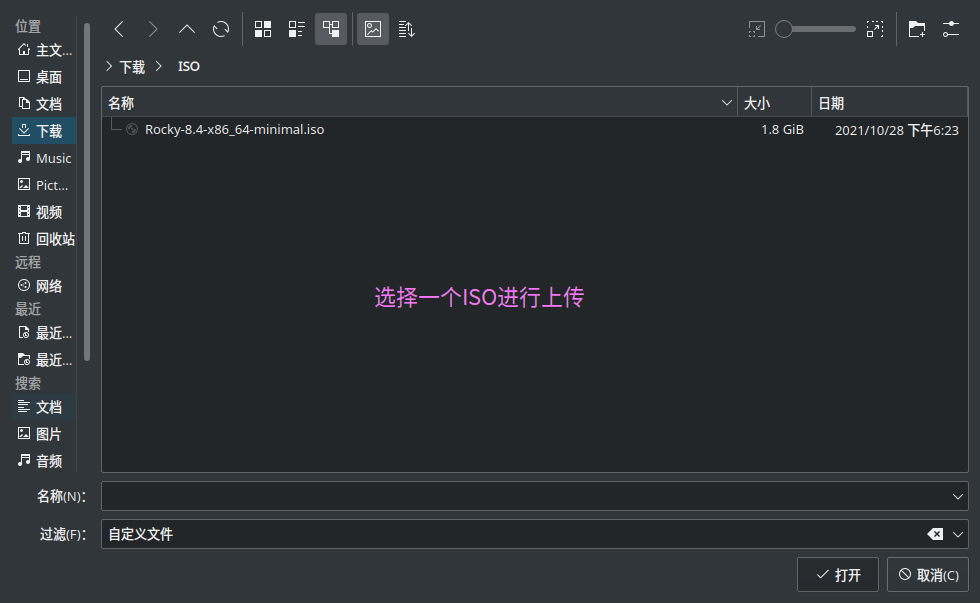The height and width of the screenshot is (603, 980).
Task: Expand the 名称 filename history dropdown
Action: pos(958,496)
